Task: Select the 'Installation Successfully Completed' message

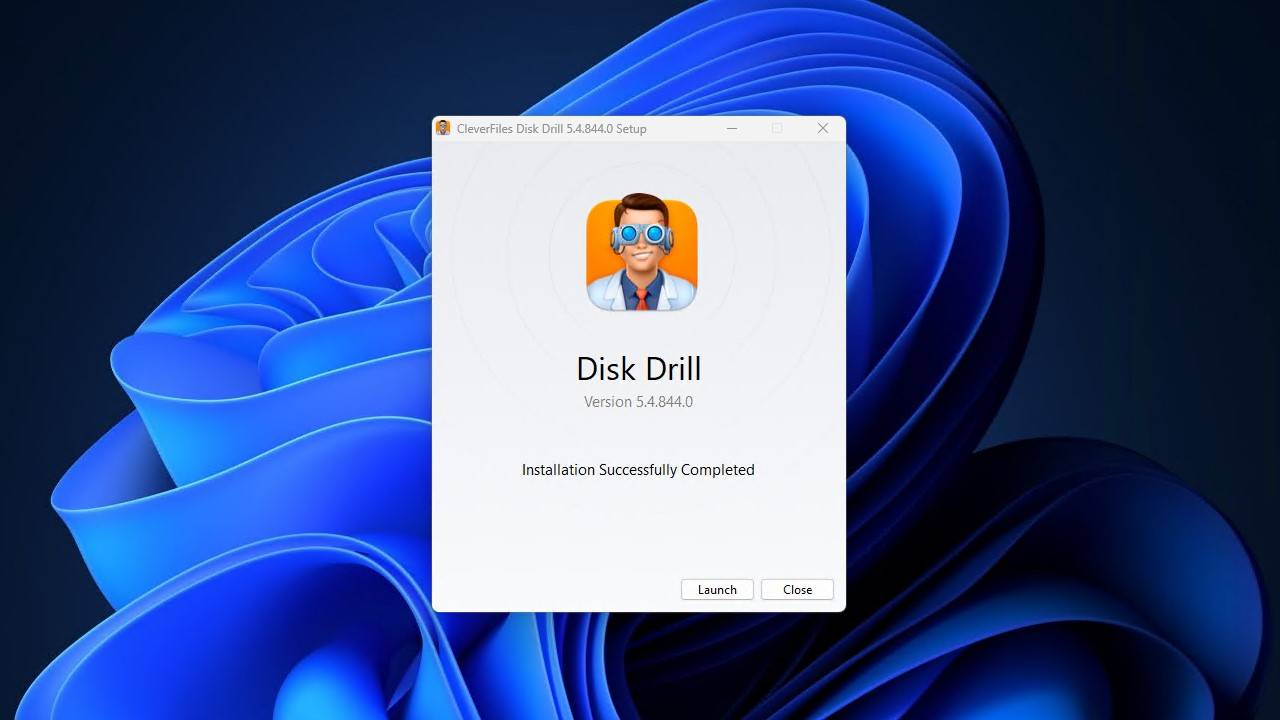Action: (638, 470)
